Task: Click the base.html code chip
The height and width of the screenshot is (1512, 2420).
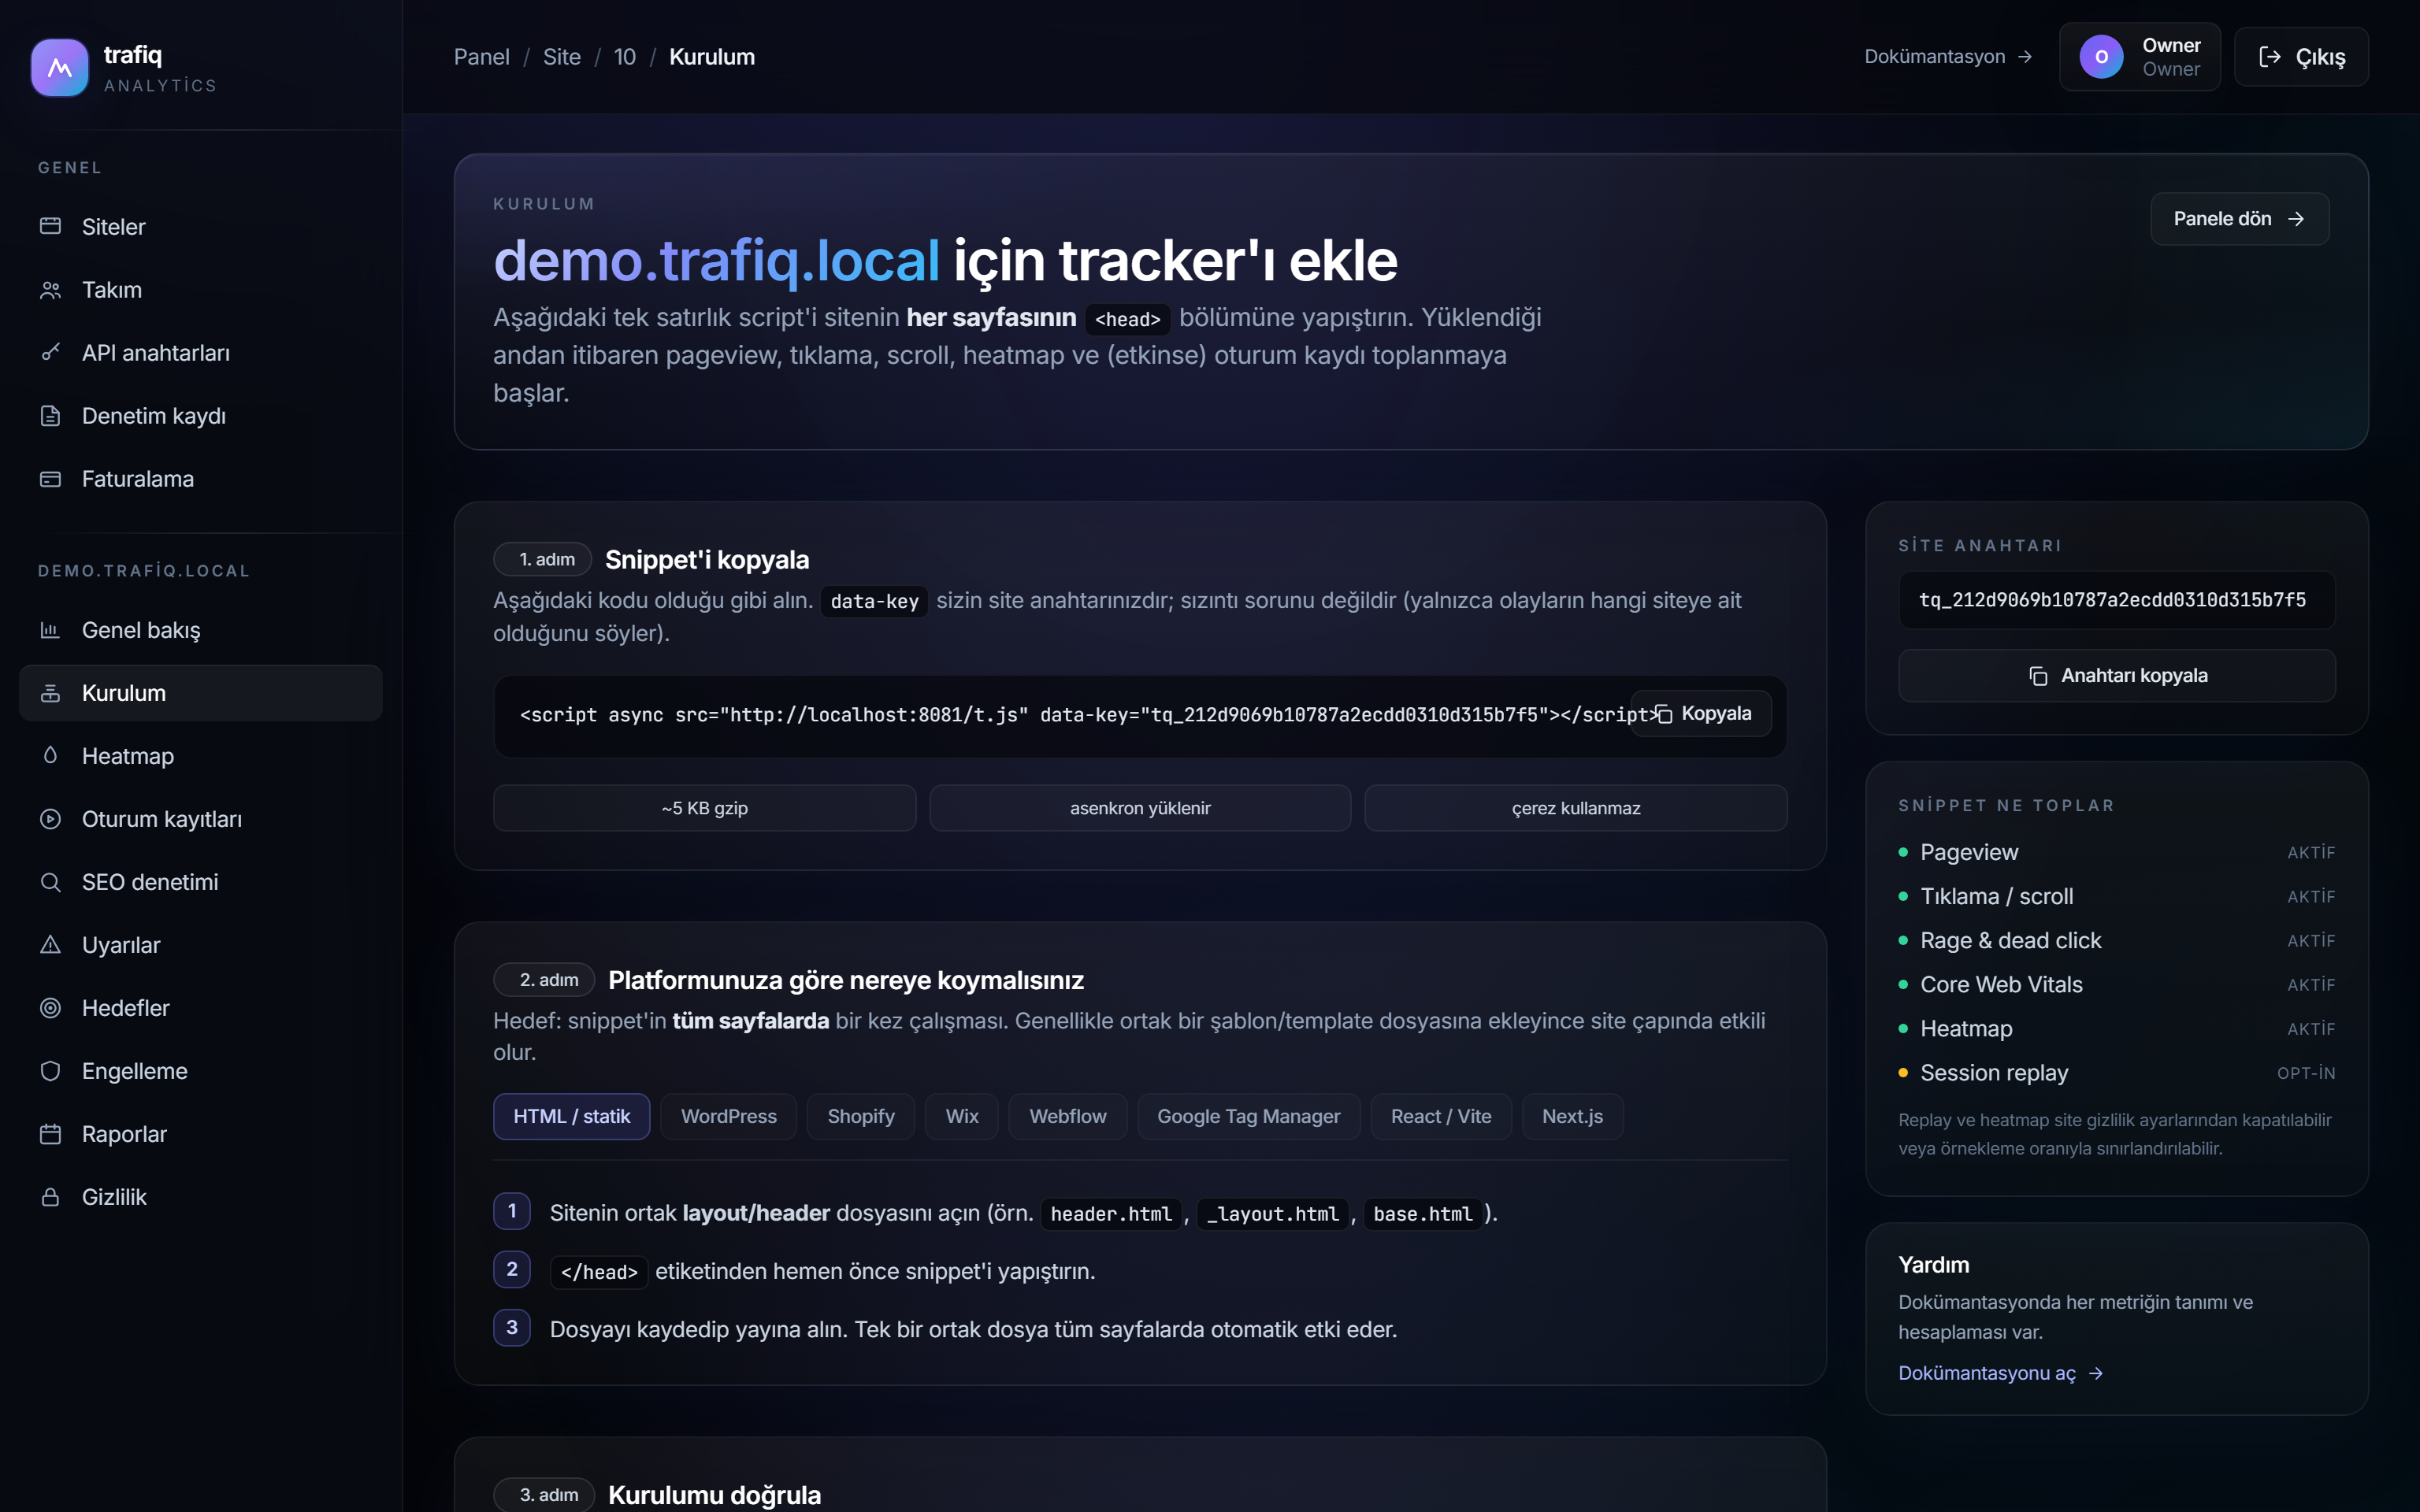Action: pyautogui.click(x=1422, y=1214)
